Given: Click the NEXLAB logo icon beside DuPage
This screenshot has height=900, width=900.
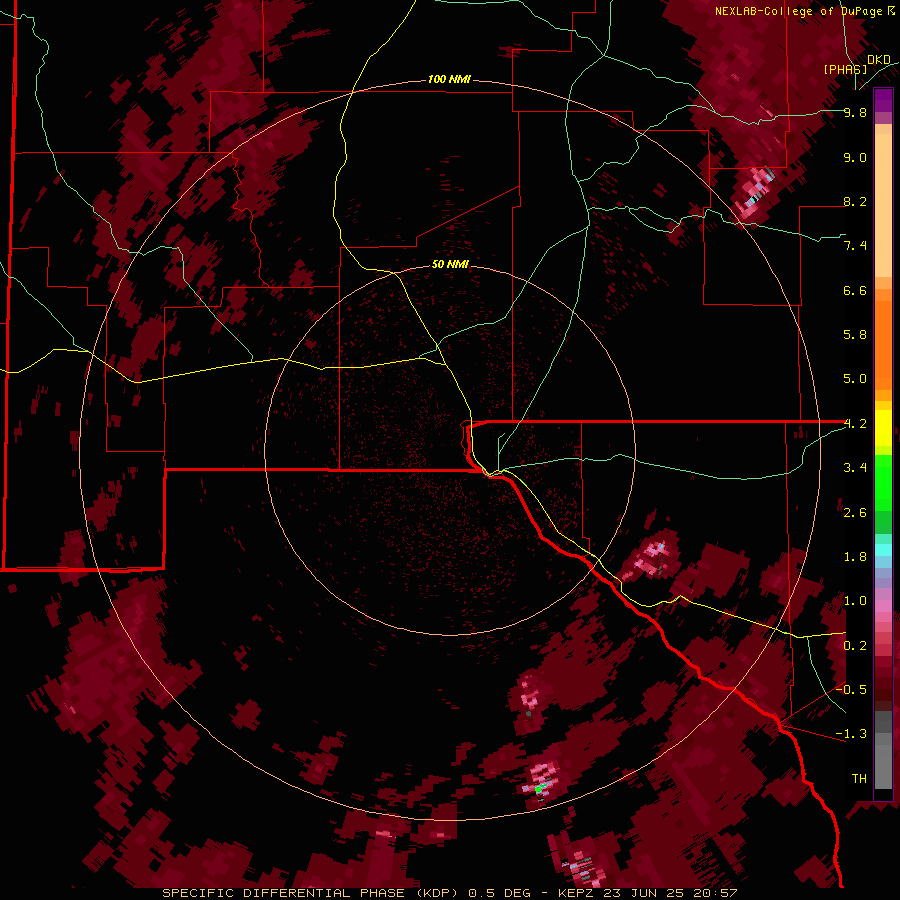Looking at the screenshot, I should pos(891,11).
